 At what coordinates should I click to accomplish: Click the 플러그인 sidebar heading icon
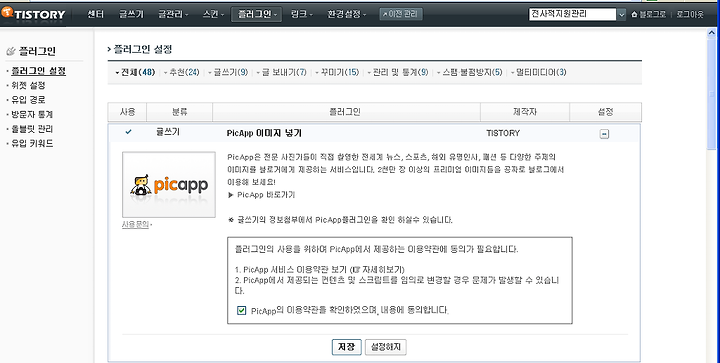coord(11,51)
